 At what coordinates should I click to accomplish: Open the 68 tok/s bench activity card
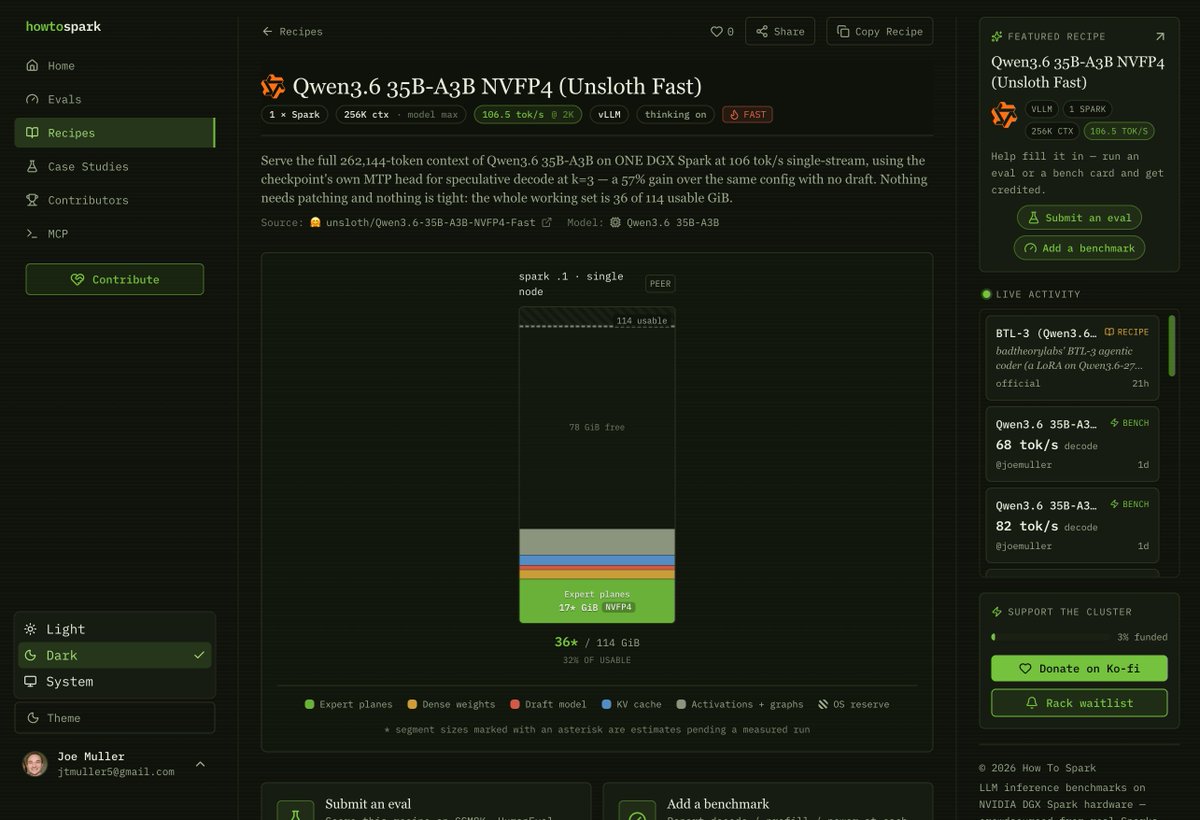pos(1072,443)
